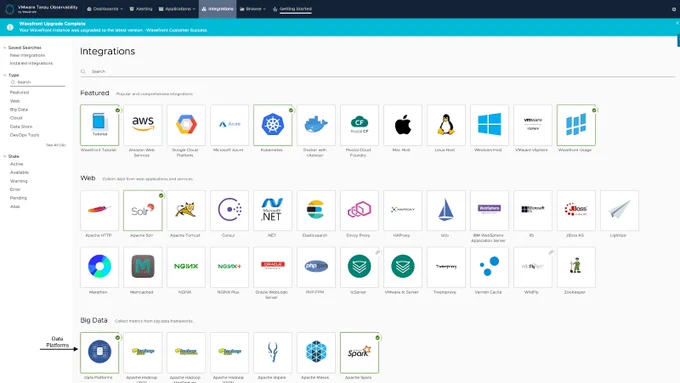
Task: Open the Apache Solr integration
Action: click(143, 210)
